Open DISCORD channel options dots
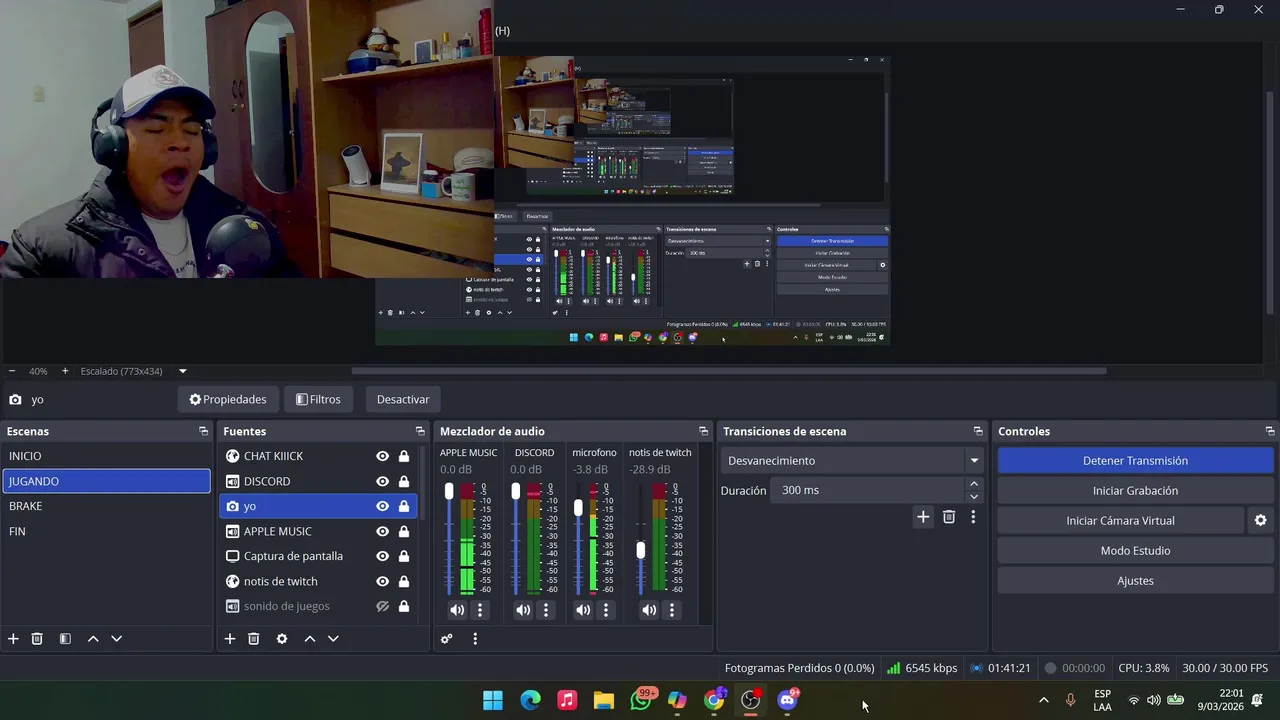The width and height of the screenshot is (1280, 720). coord(546,610)
